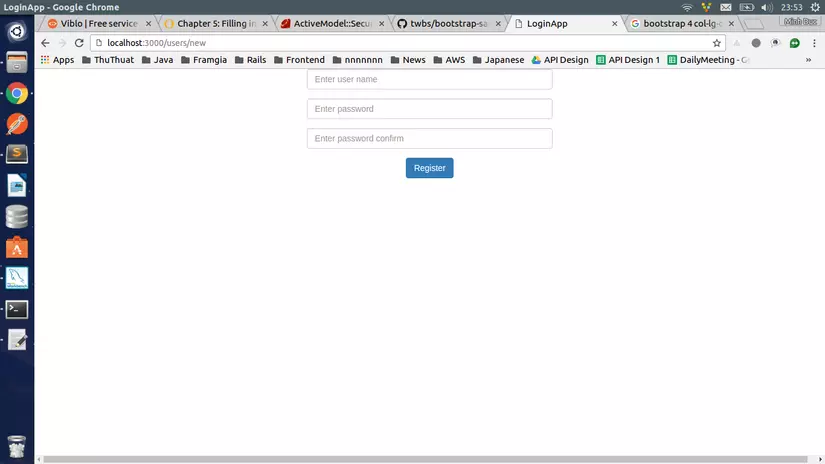Open the Rails bookmarks folder
Image resolution: width=825 pixels, height=464 pixels.
pos(250,60)
